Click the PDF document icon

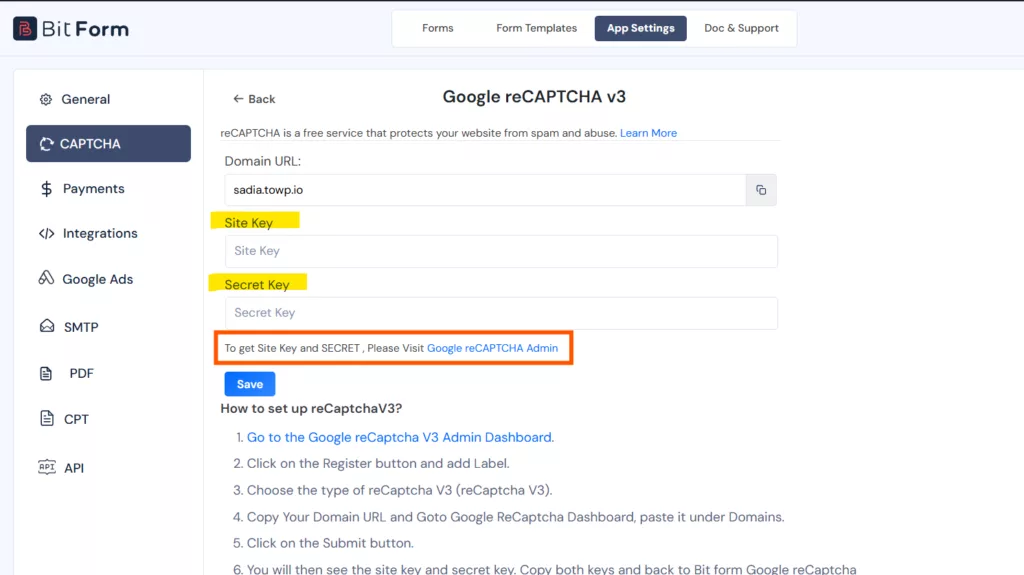pyautogui.click(x=46, y=373)
